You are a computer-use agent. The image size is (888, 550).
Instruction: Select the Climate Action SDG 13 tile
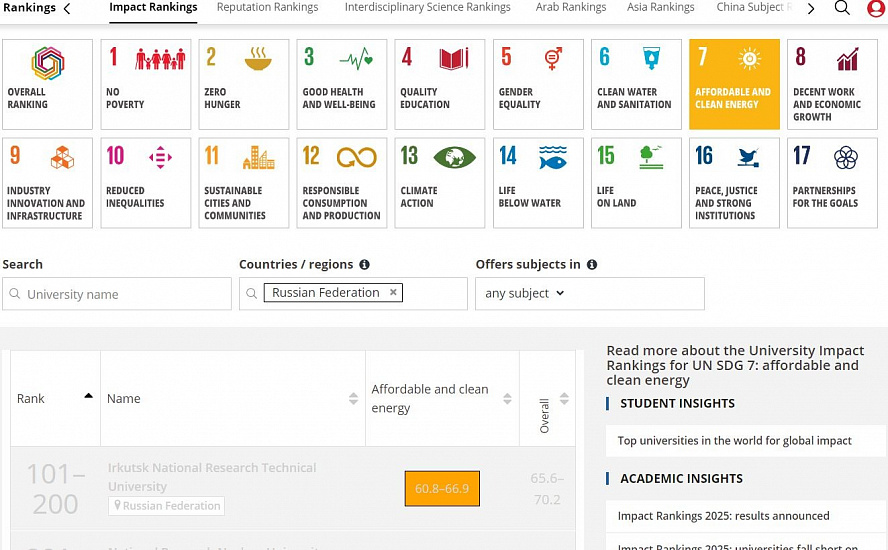pyautogui.click(x=439, y=183)
